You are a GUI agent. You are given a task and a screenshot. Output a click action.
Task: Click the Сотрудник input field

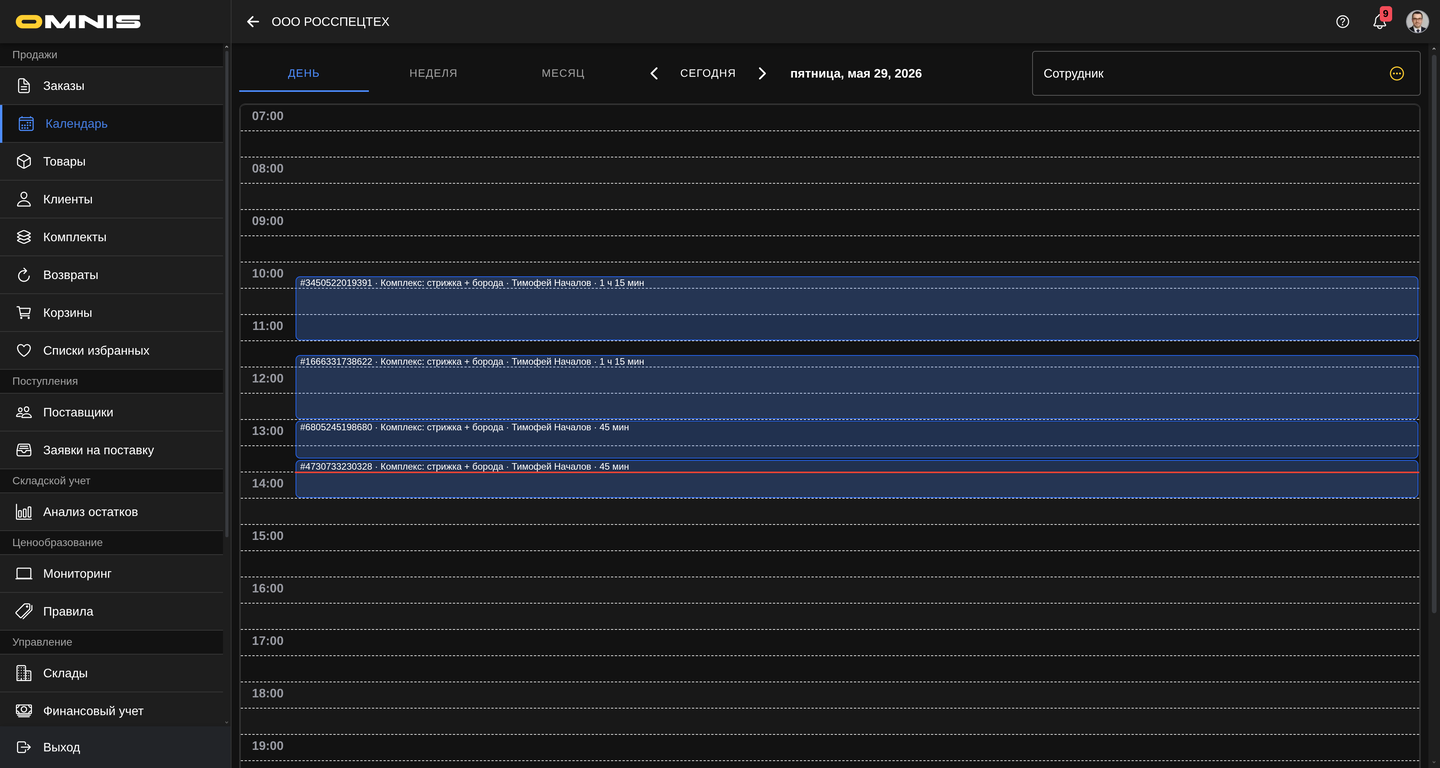click(1226, 74)
